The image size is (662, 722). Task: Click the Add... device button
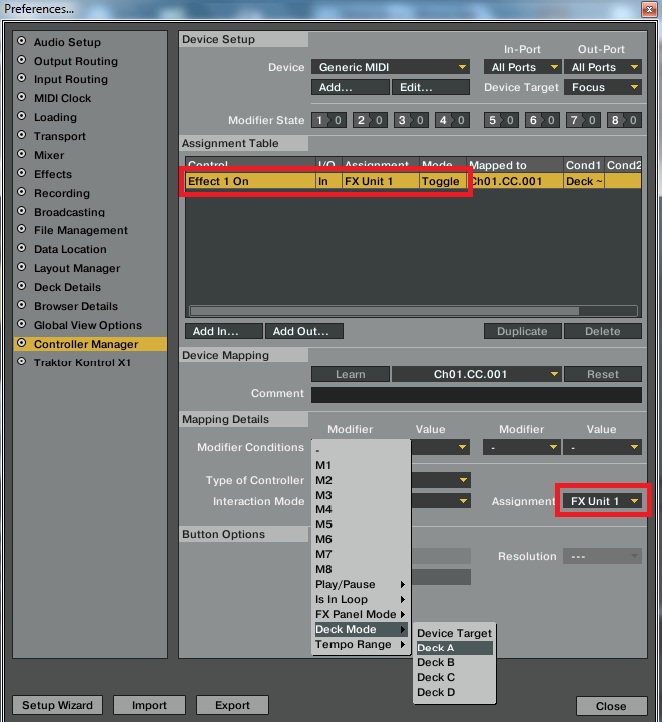pos(350,87)
